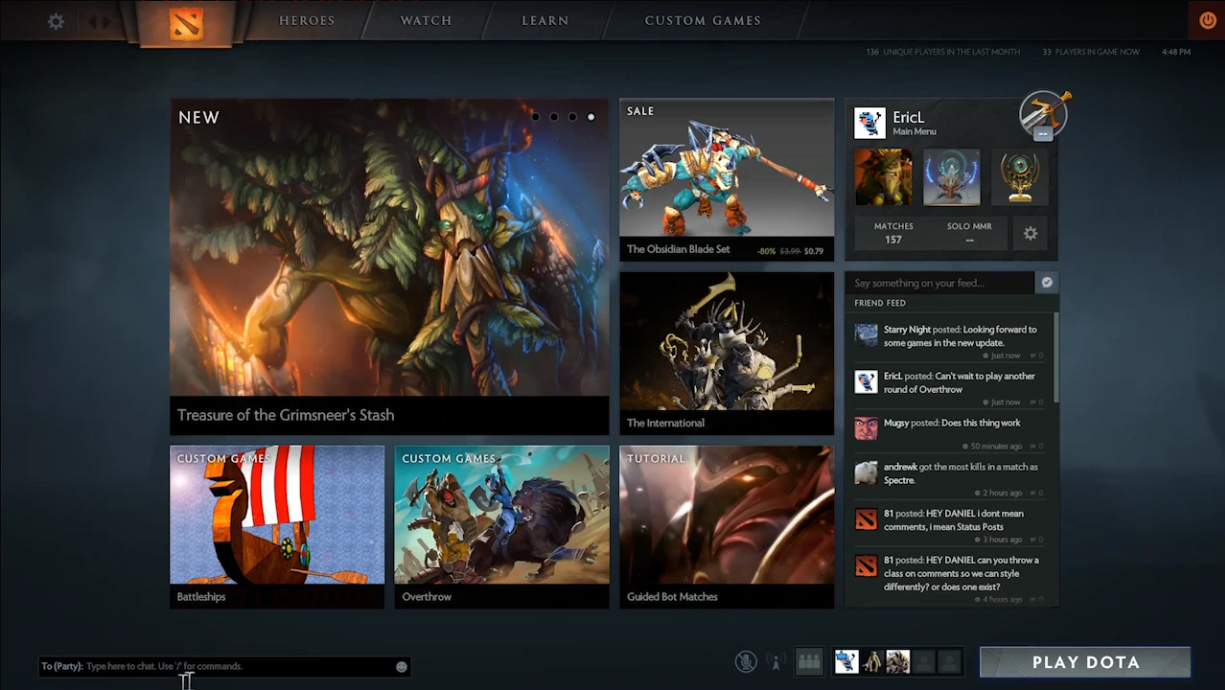Click andrewk's avatar in the friend feed
Viewport: 1225px width, 690px height.
point(866,472)
